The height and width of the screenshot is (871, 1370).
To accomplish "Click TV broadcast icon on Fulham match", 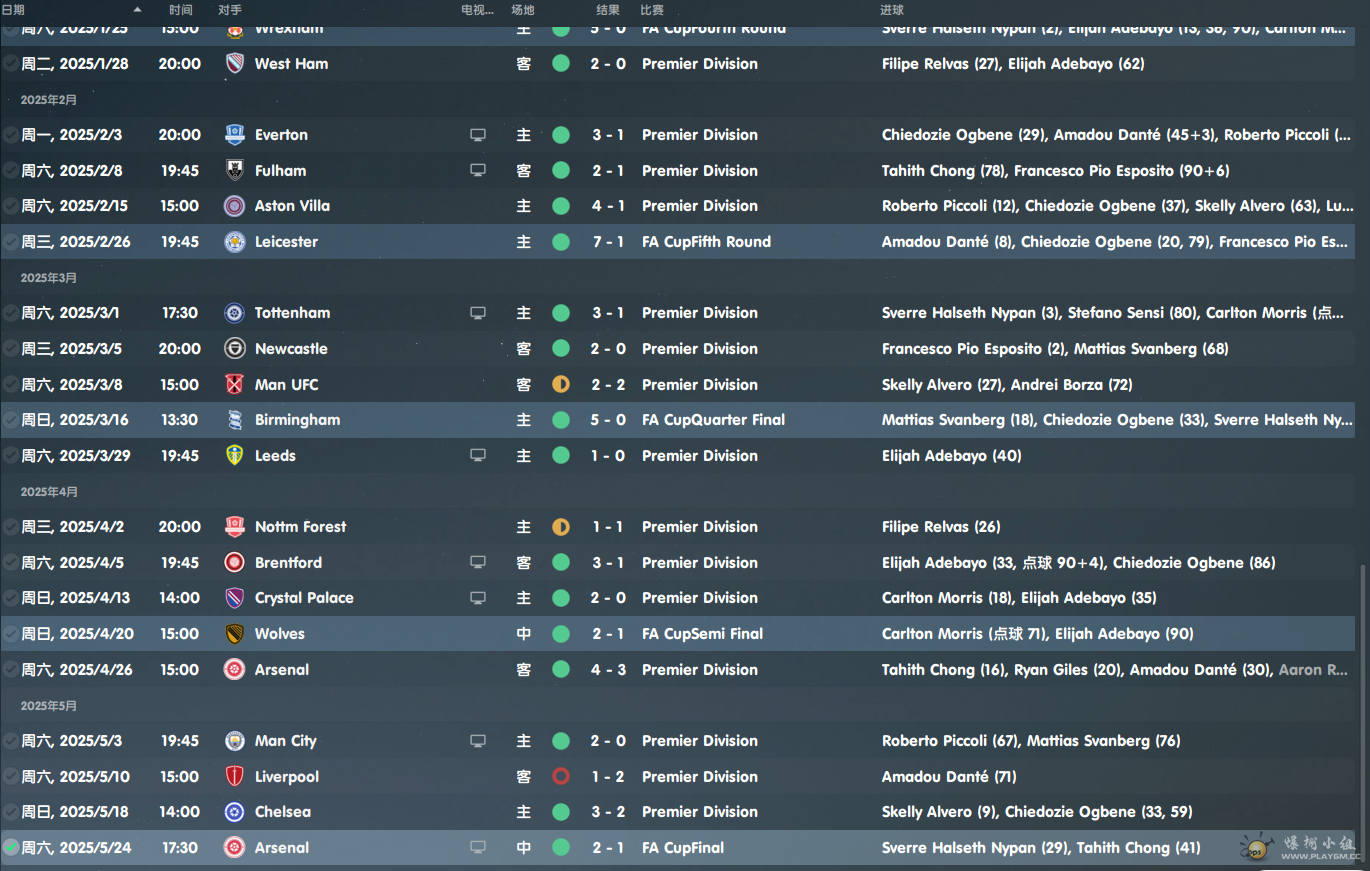I will point(478,171).
